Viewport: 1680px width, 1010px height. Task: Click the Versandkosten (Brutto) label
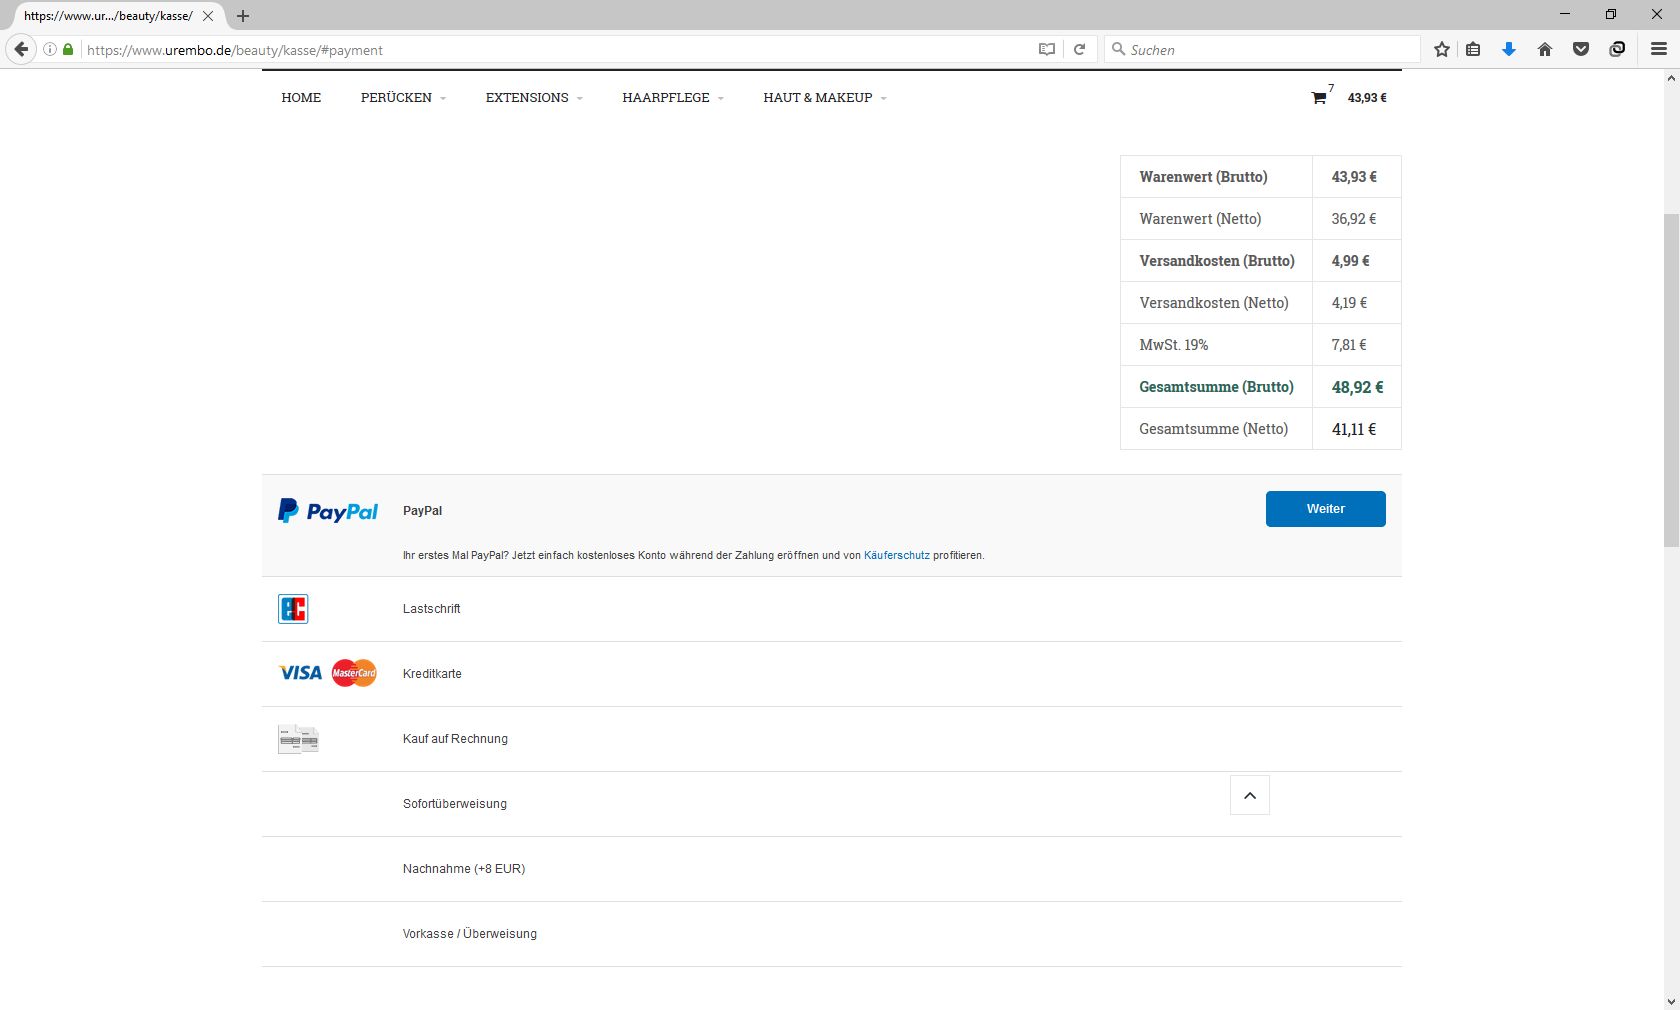pos(1217,261)
